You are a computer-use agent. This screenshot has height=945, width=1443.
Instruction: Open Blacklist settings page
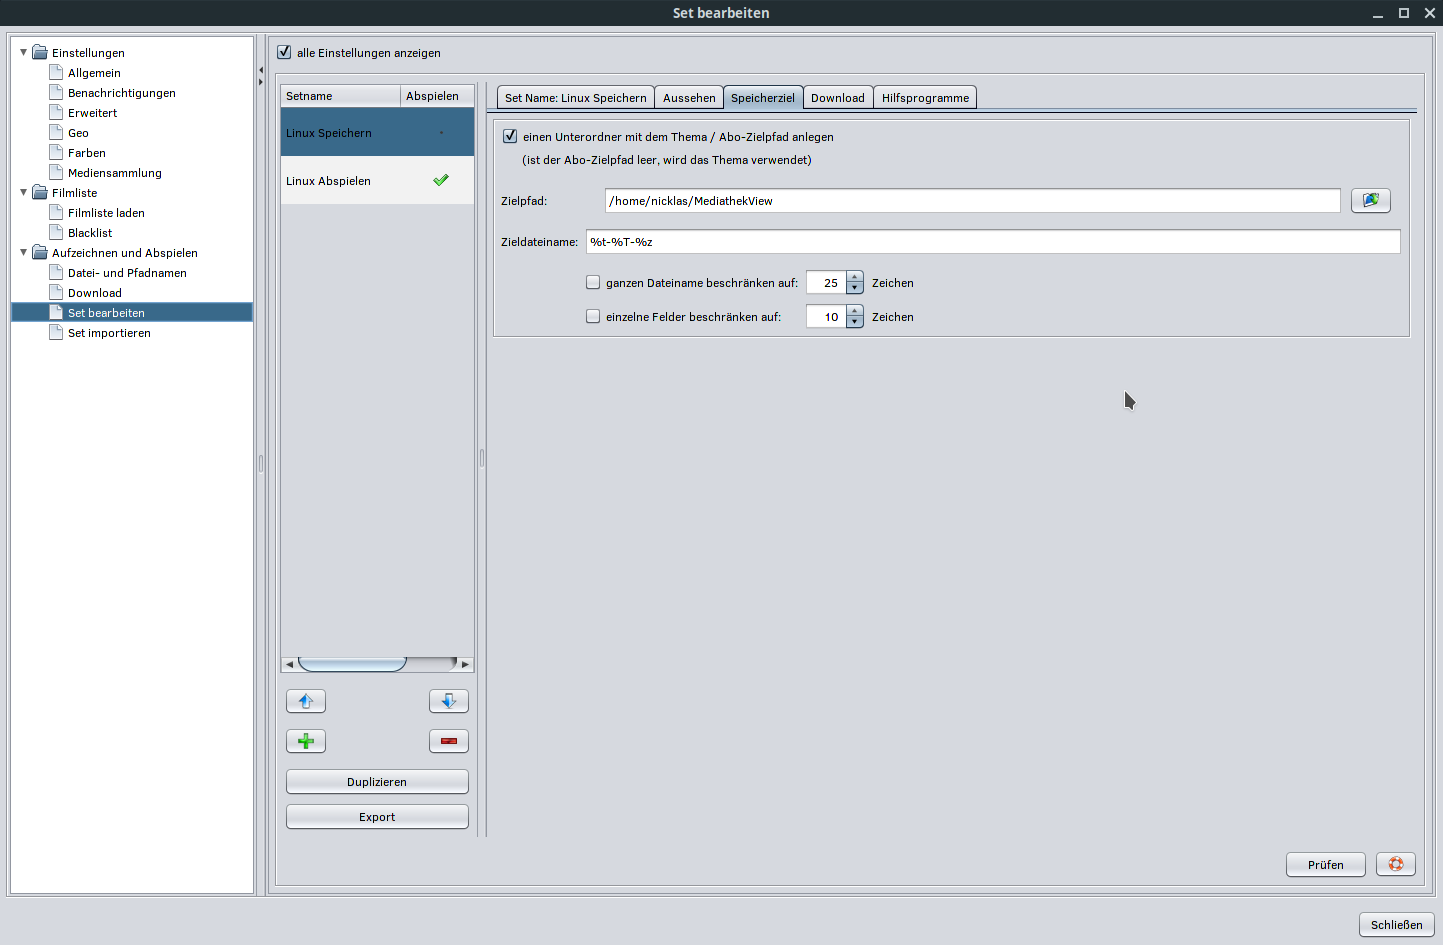90,233
